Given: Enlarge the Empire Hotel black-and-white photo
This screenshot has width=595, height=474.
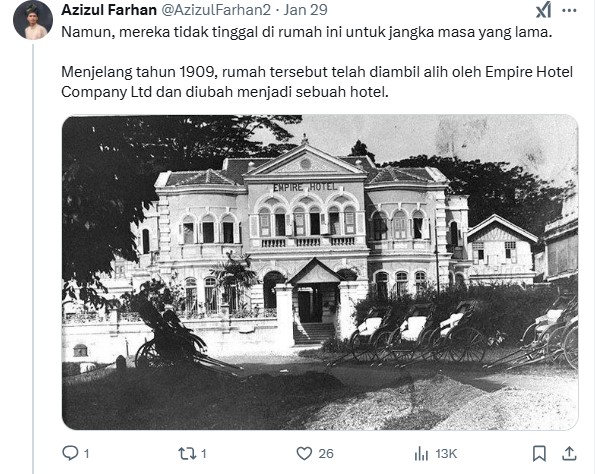Looking at the screenshot, I should (320, 272).
